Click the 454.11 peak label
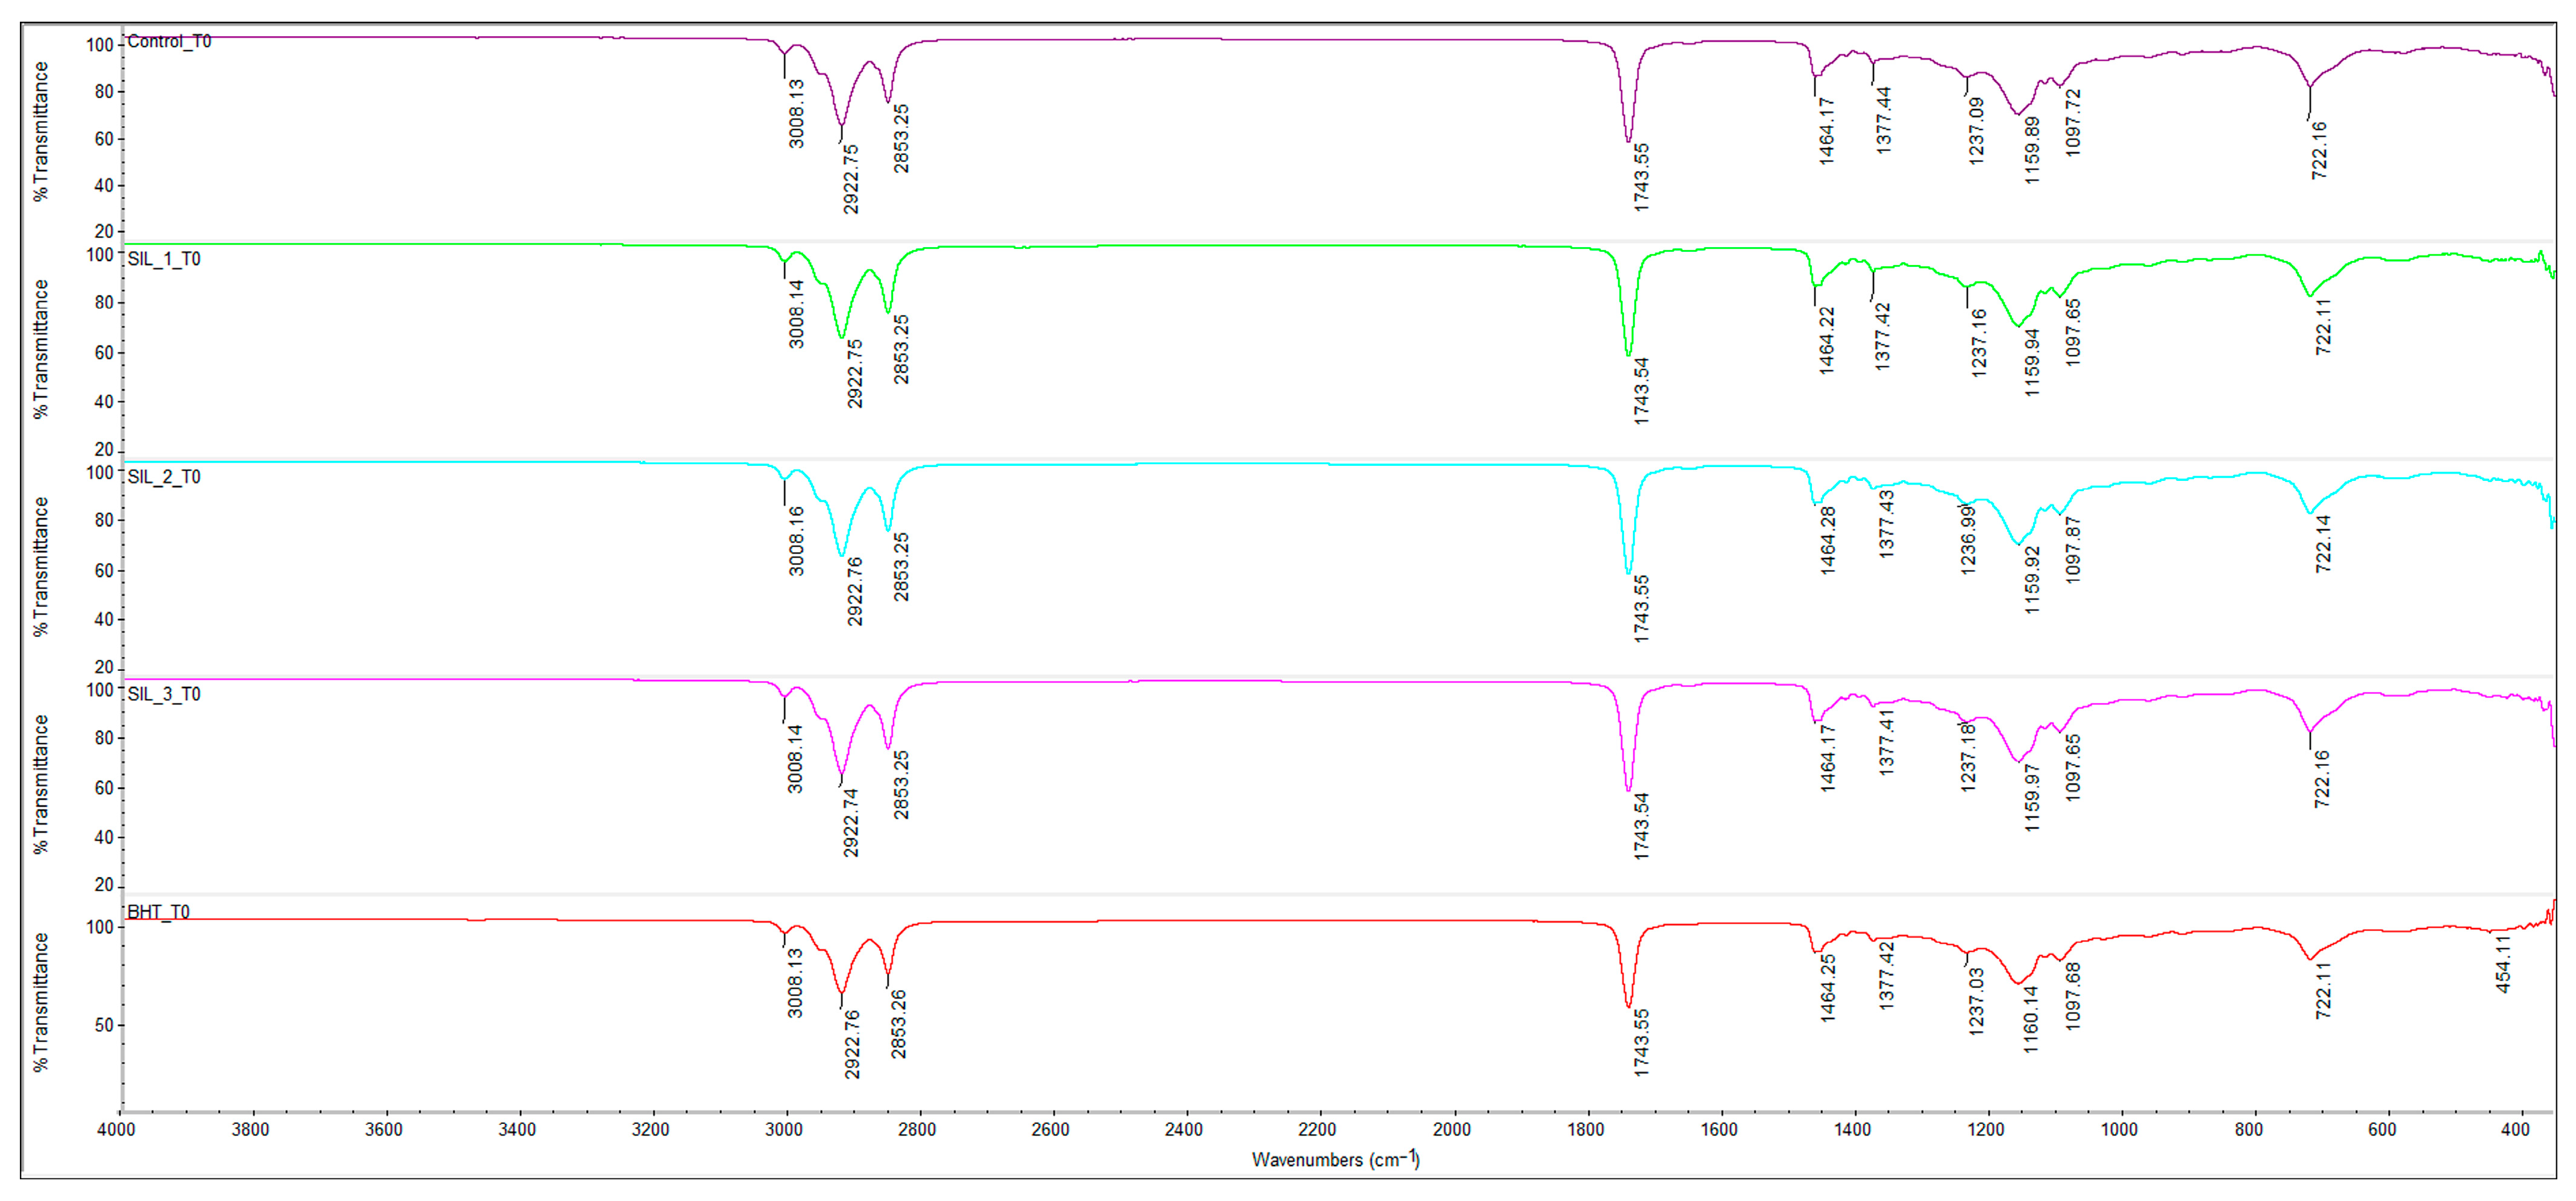 pos(2503,965)
